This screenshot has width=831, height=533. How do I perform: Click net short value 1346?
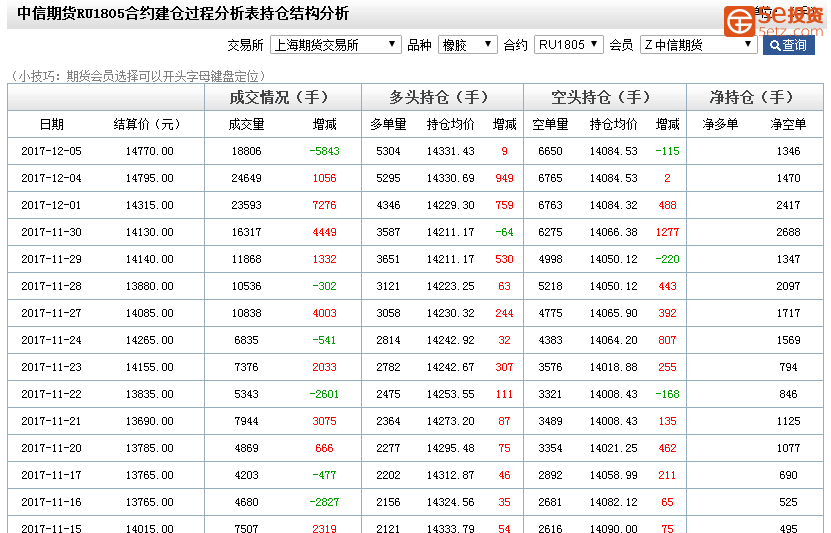coord(788,152)
